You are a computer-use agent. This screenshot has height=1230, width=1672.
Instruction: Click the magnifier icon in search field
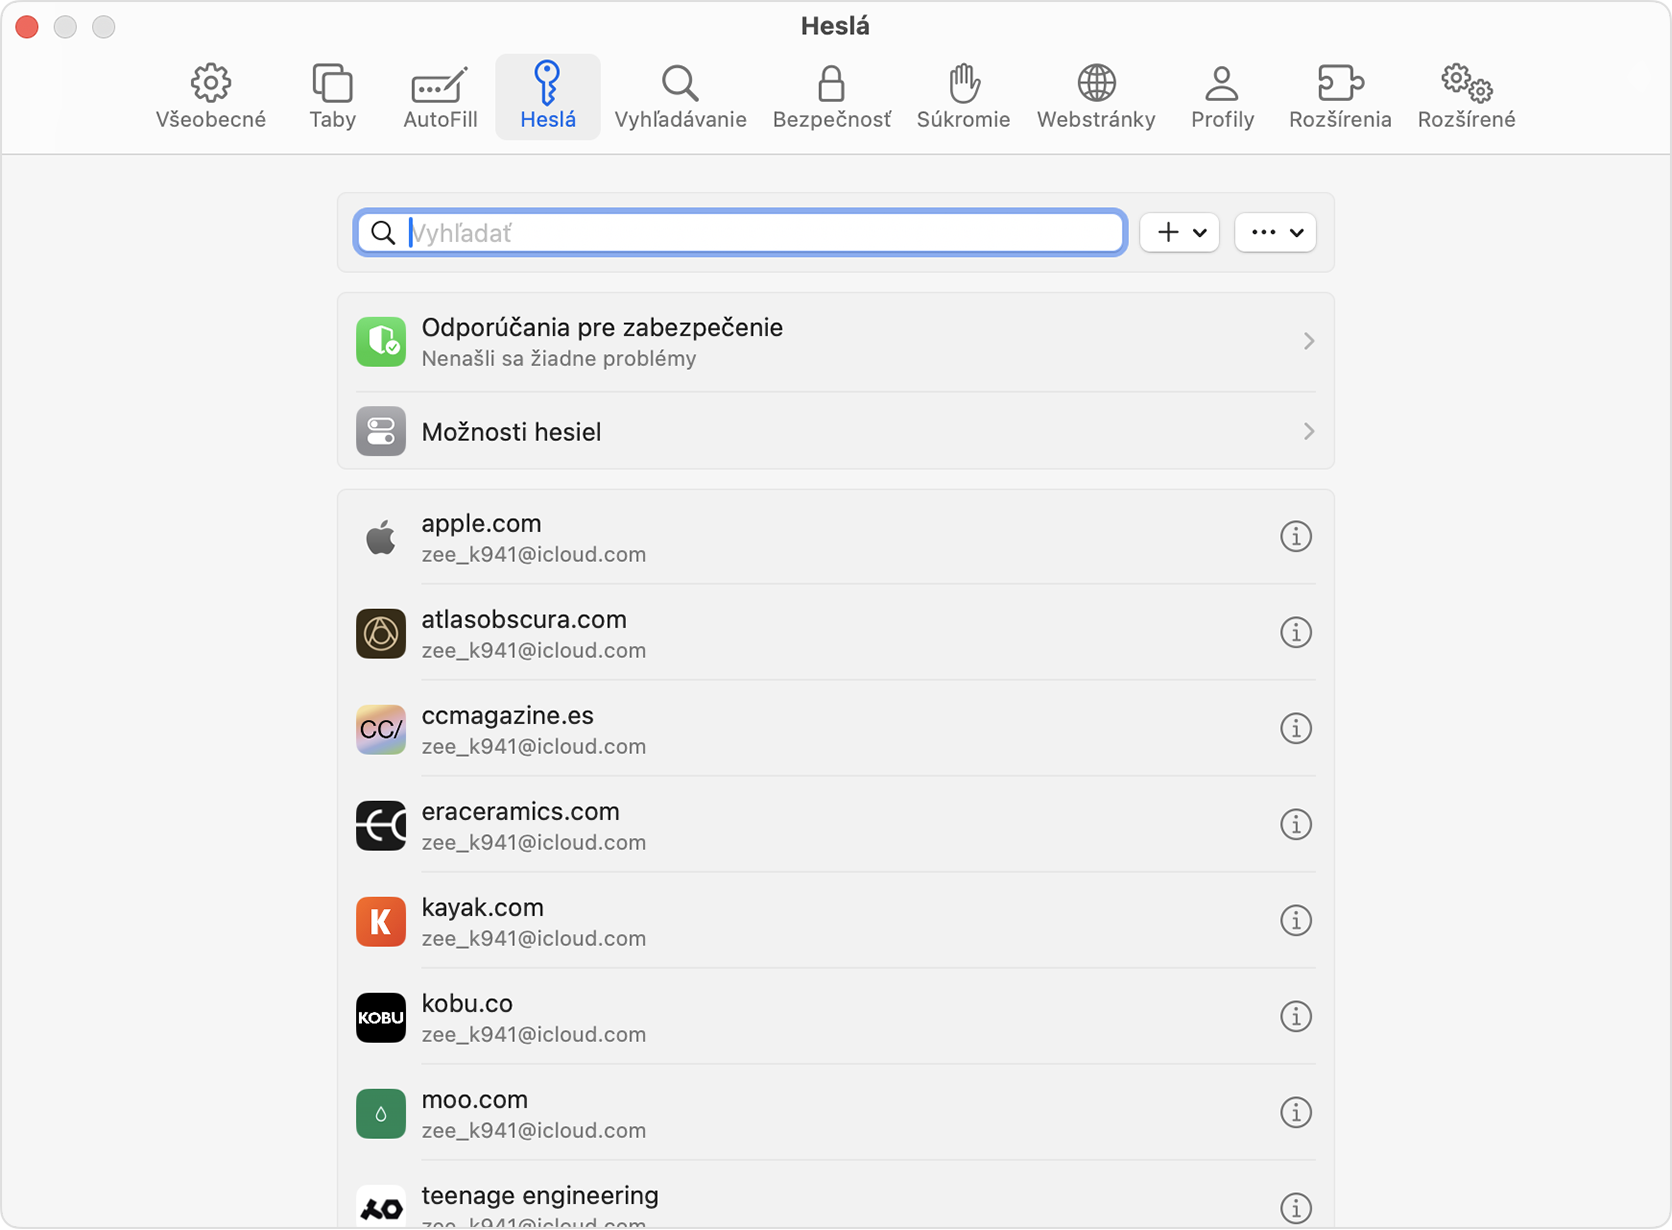tap(383, 233)
